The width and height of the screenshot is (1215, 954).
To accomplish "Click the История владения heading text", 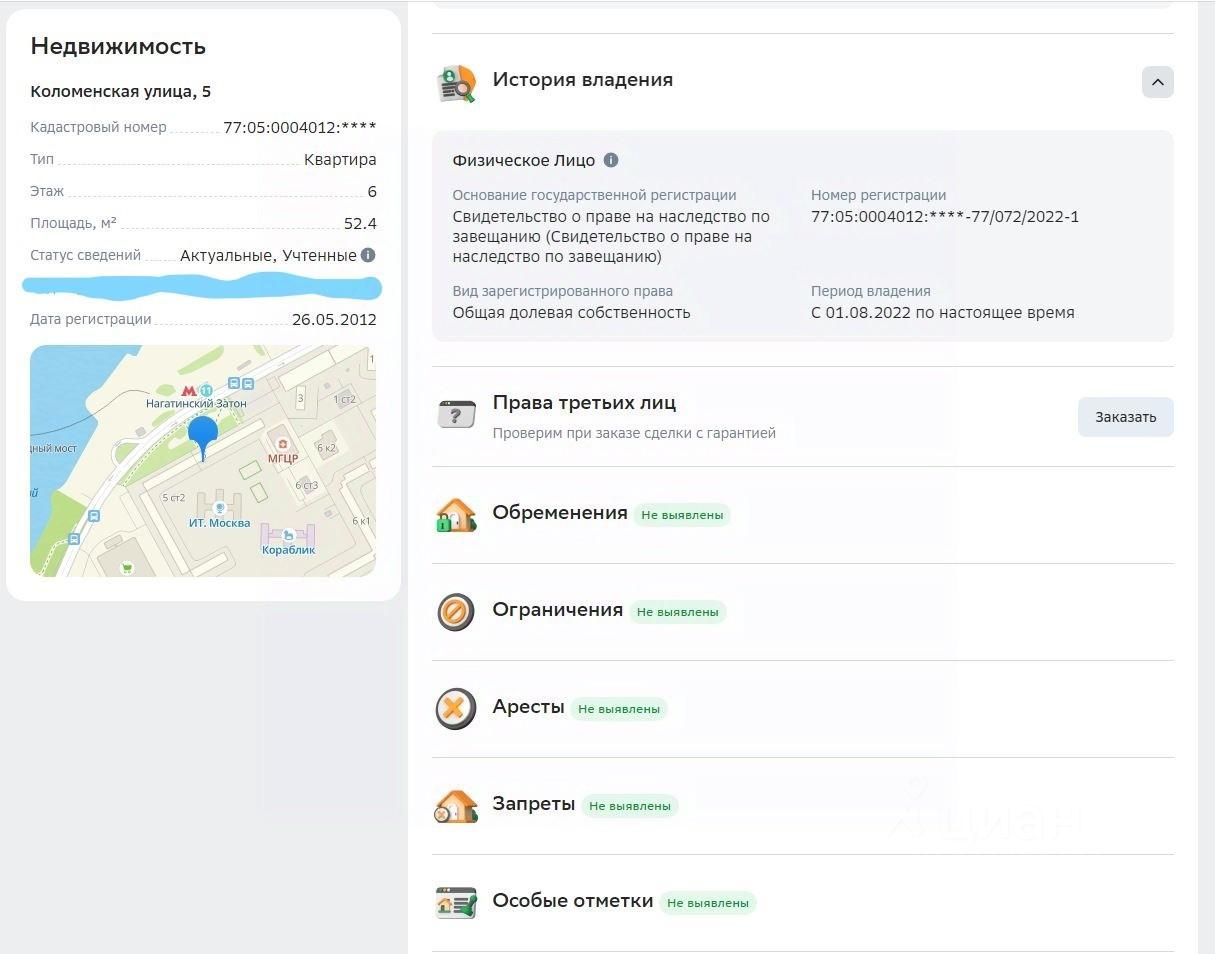I will click(583, 80).
